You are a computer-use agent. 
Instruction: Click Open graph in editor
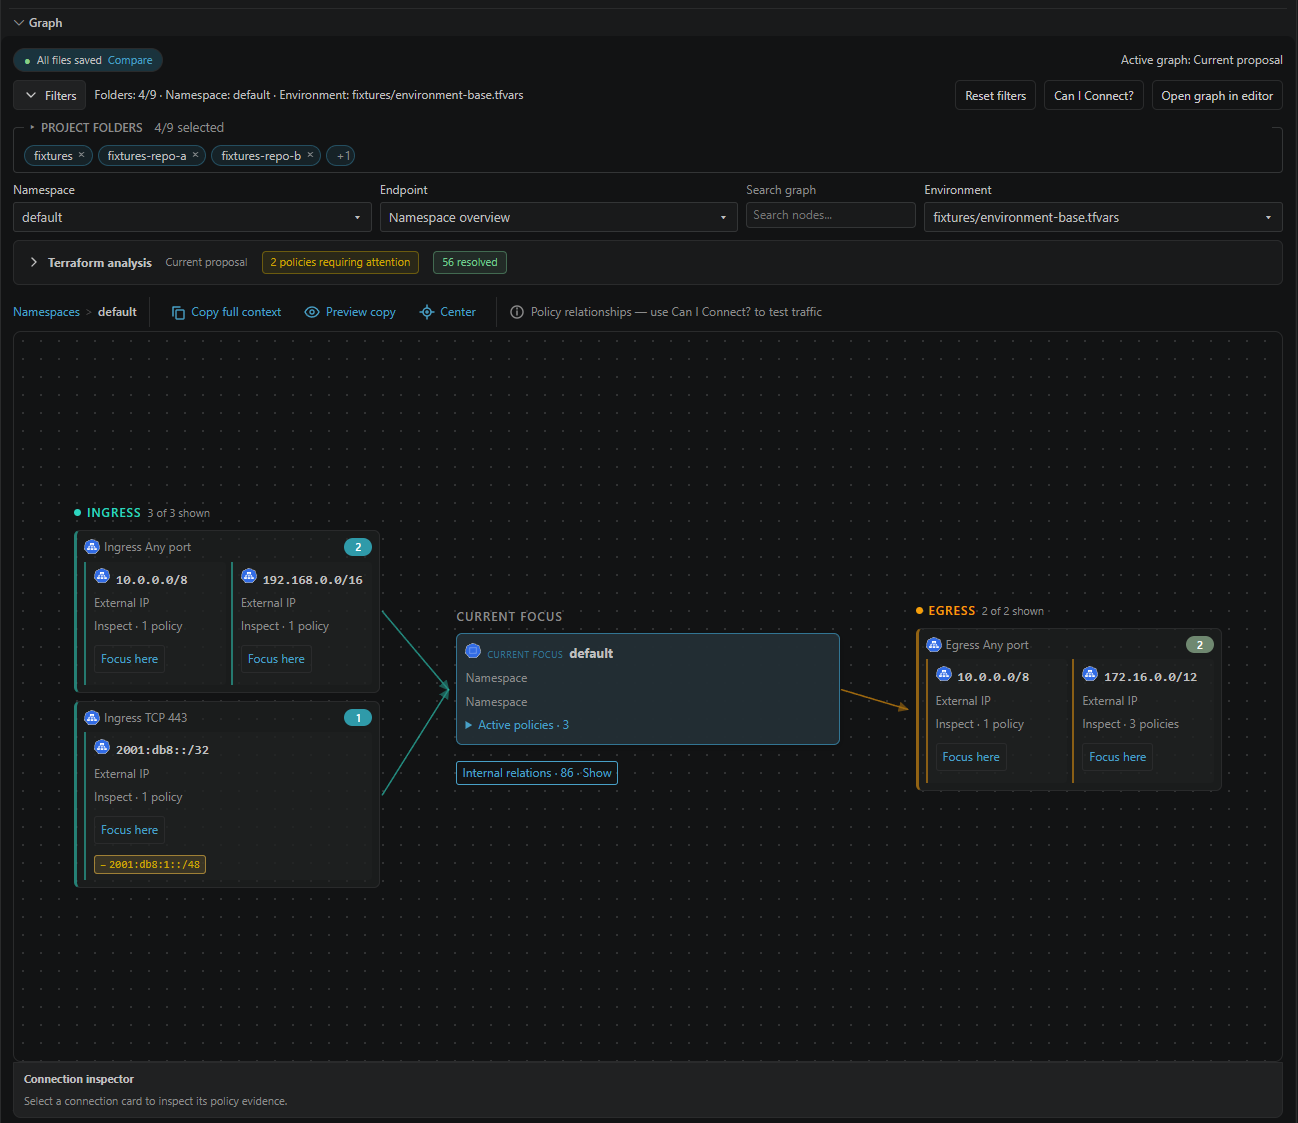(1217, 96)
